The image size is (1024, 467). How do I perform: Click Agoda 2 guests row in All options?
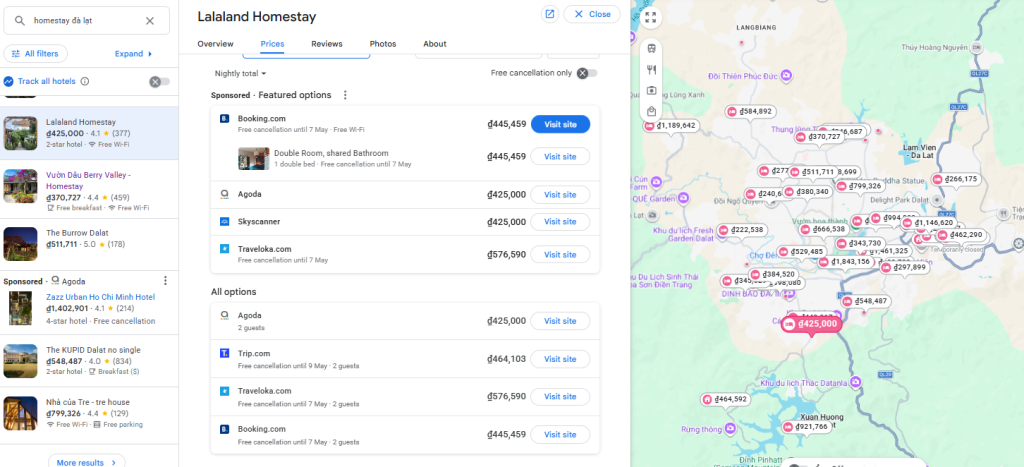[x=405, y=321]
